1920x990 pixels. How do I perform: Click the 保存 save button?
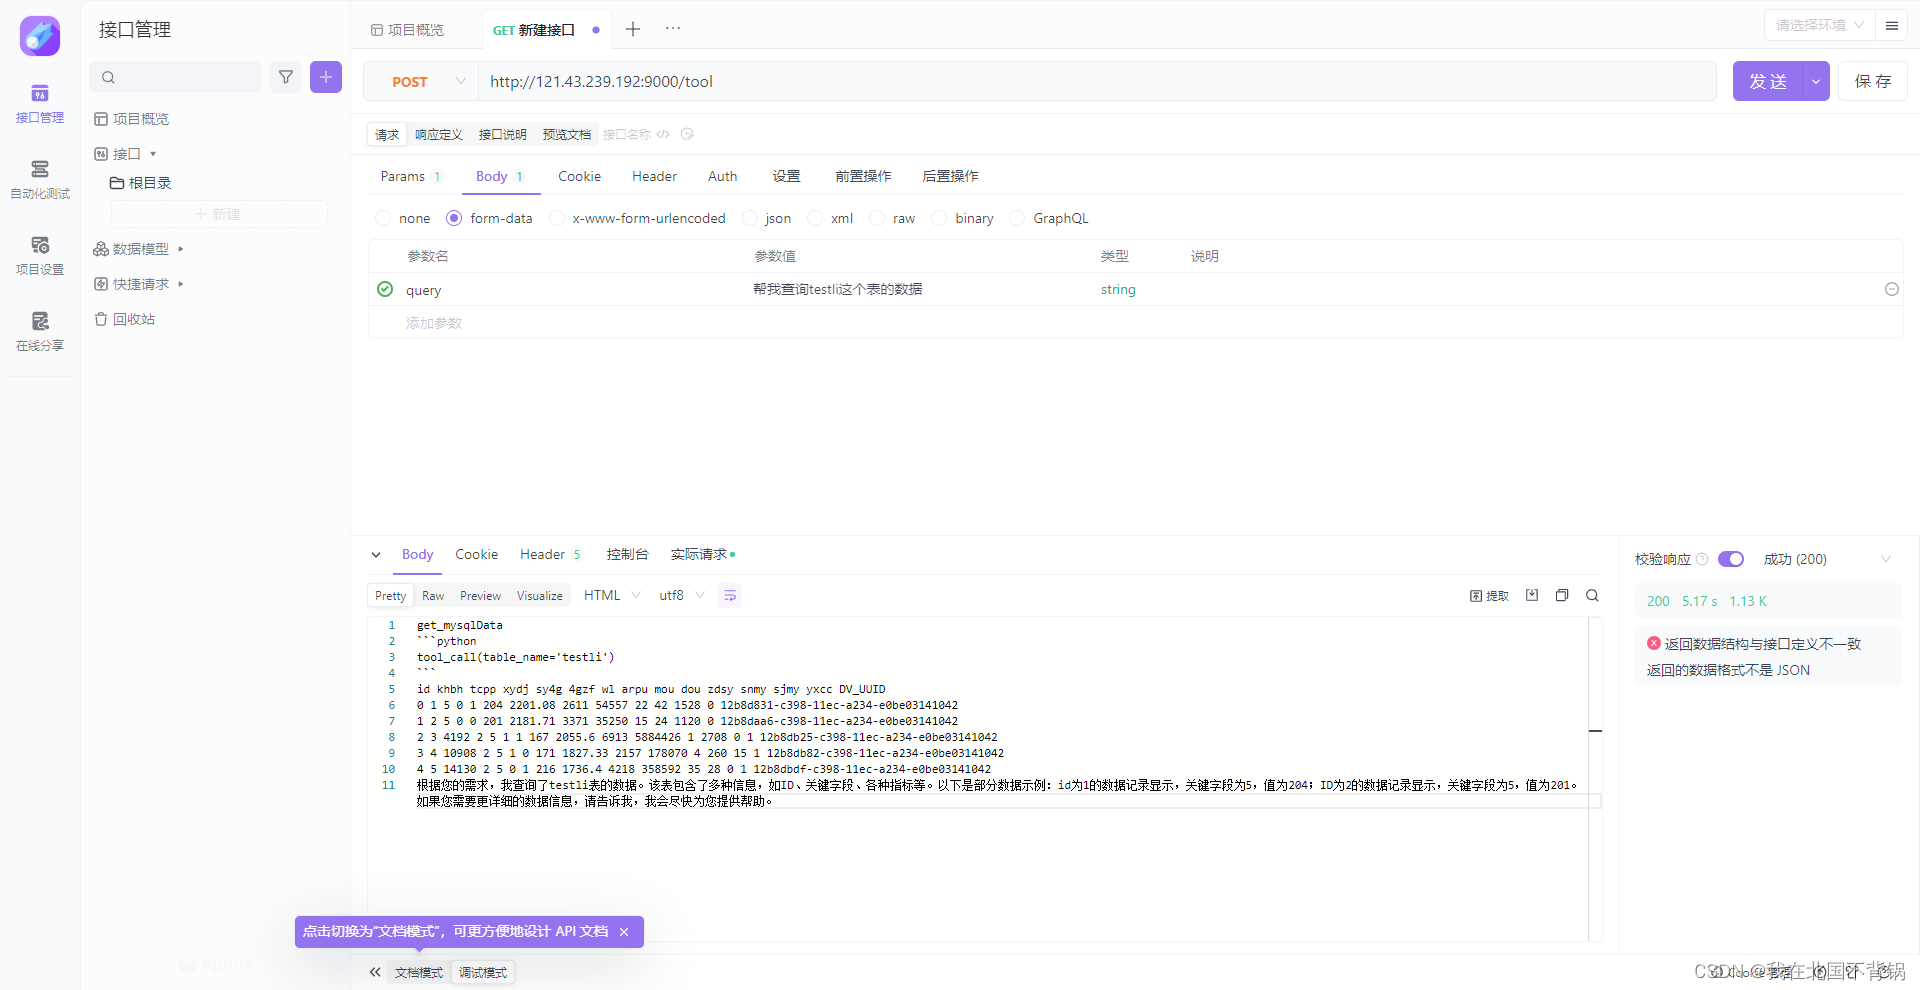[1873, 81]
